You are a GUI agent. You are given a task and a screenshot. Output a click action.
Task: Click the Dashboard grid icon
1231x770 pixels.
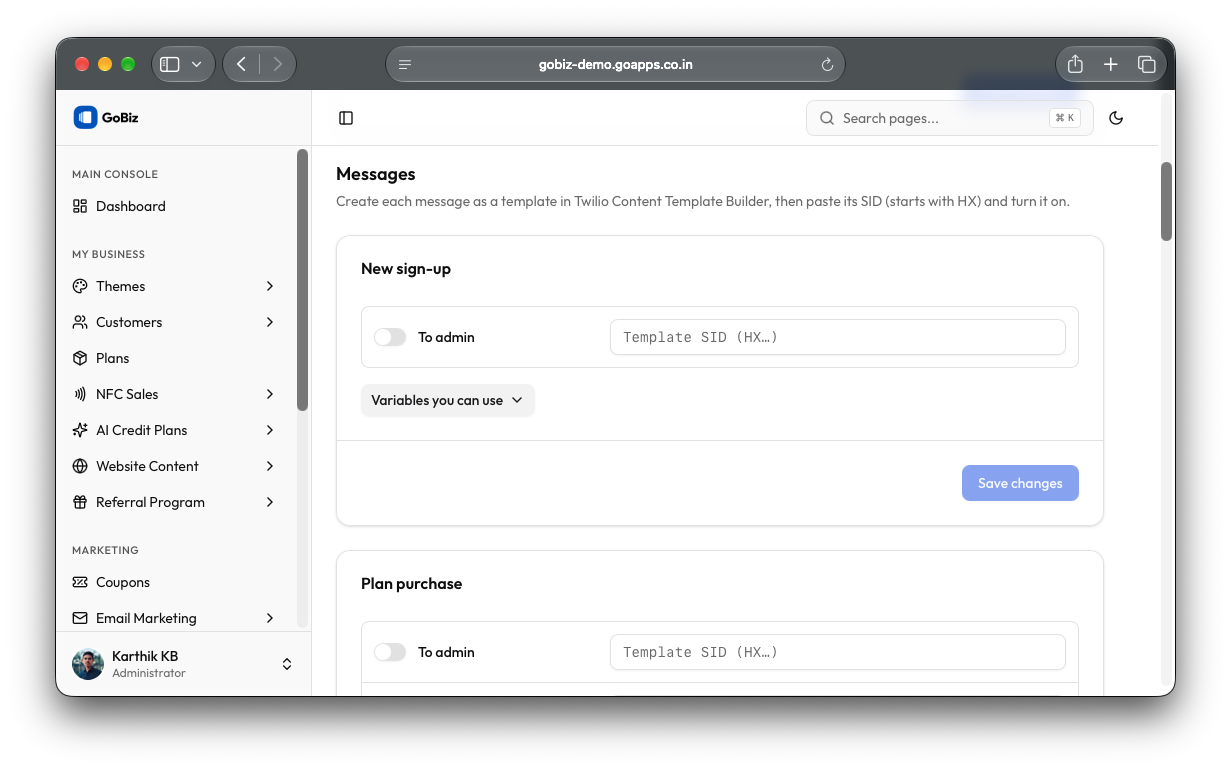click(x=80, y=206)
